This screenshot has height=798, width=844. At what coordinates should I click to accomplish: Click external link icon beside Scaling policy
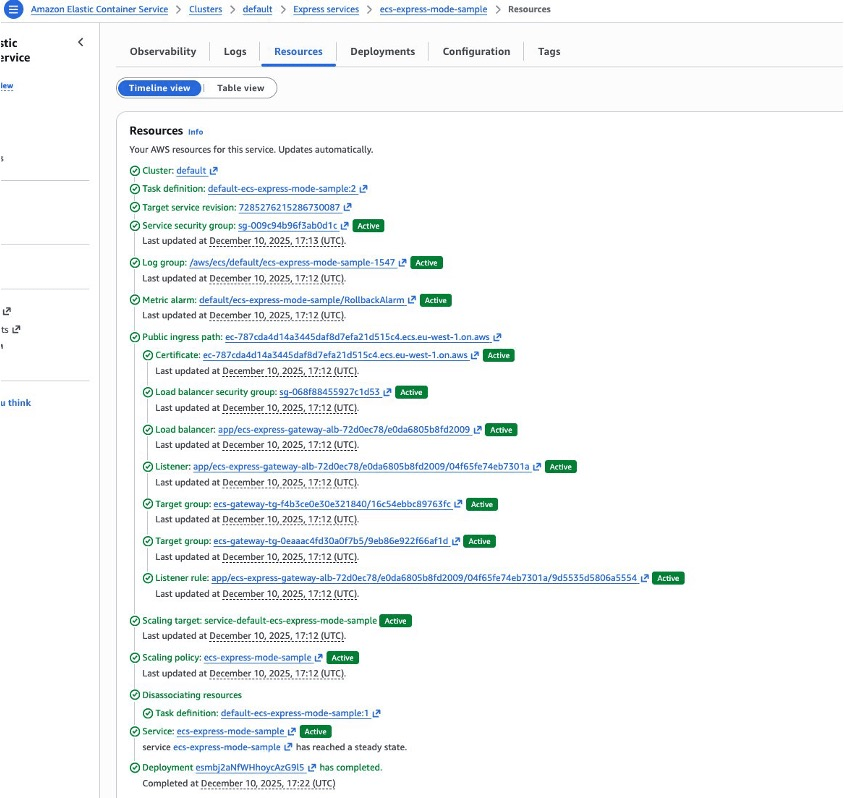pos(319,658)
